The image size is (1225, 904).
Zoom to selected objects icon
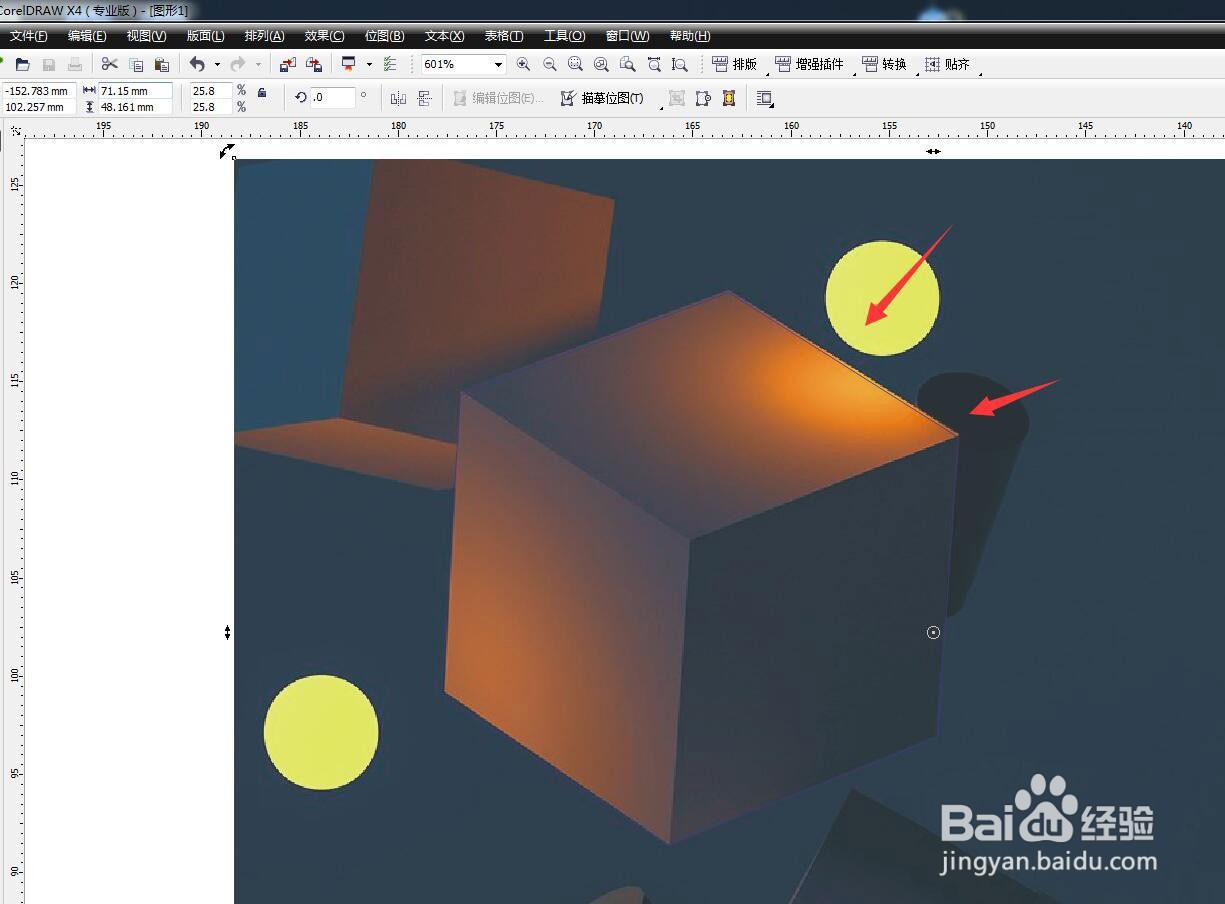coord(576,64)
